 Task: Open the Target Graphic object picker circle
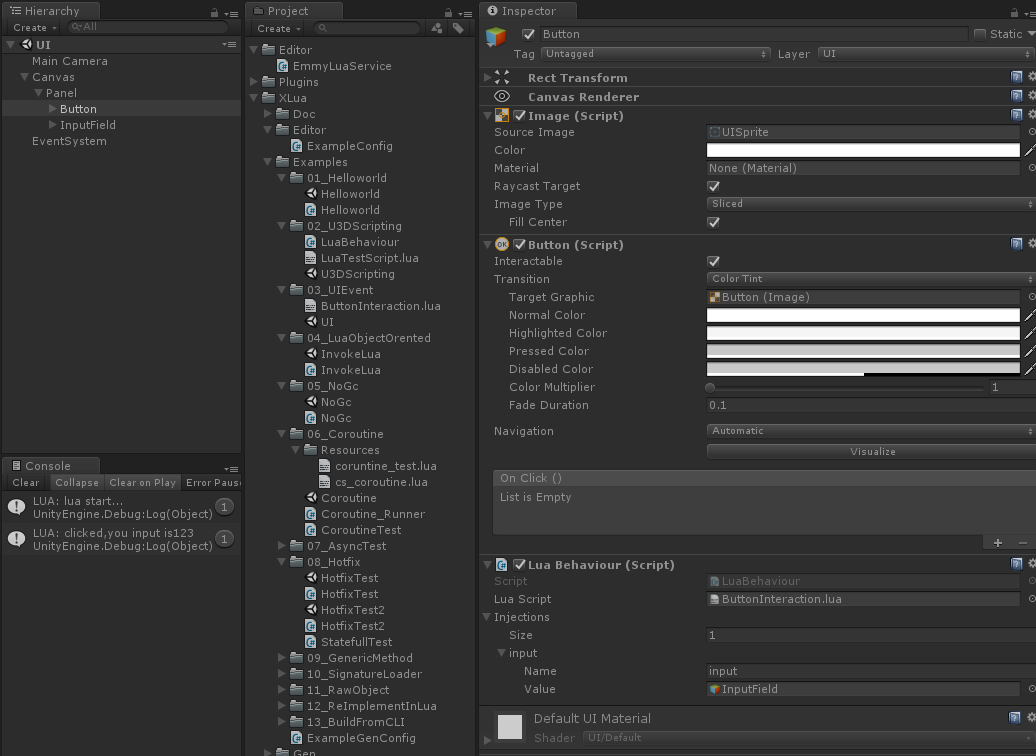(x=1030, y=297)
